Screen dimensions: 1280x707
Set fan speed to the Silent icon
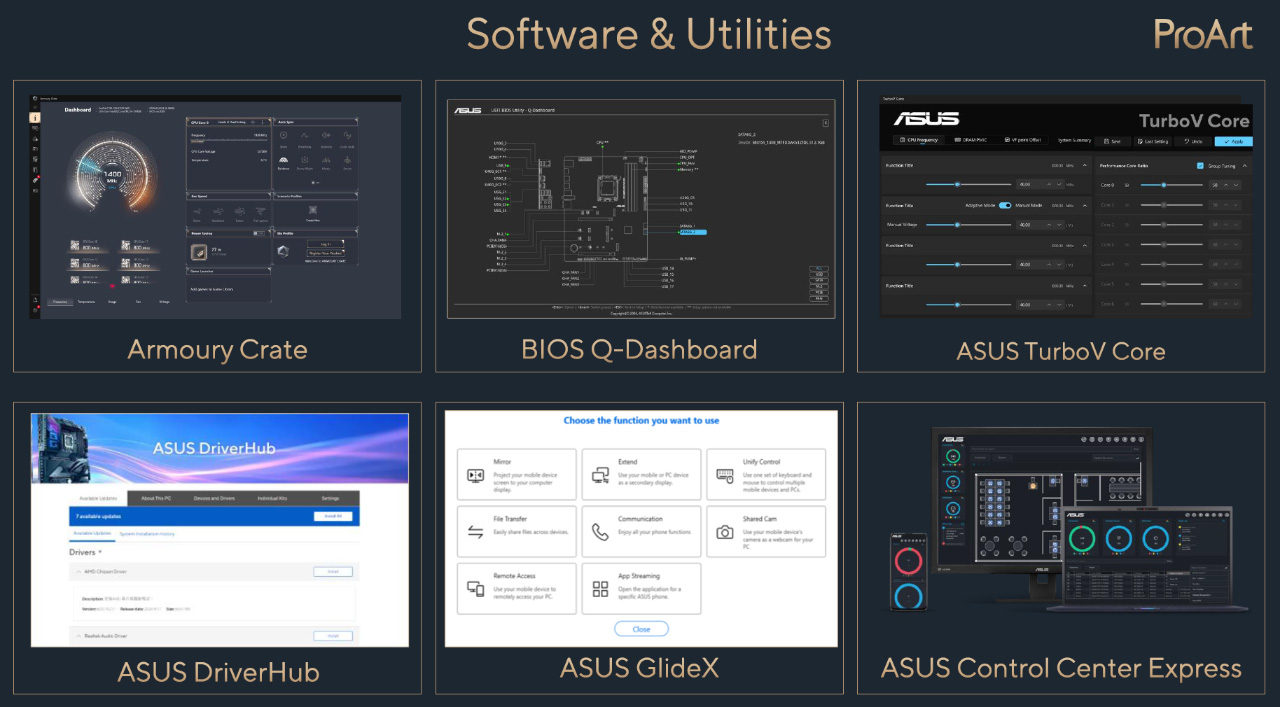197,211
